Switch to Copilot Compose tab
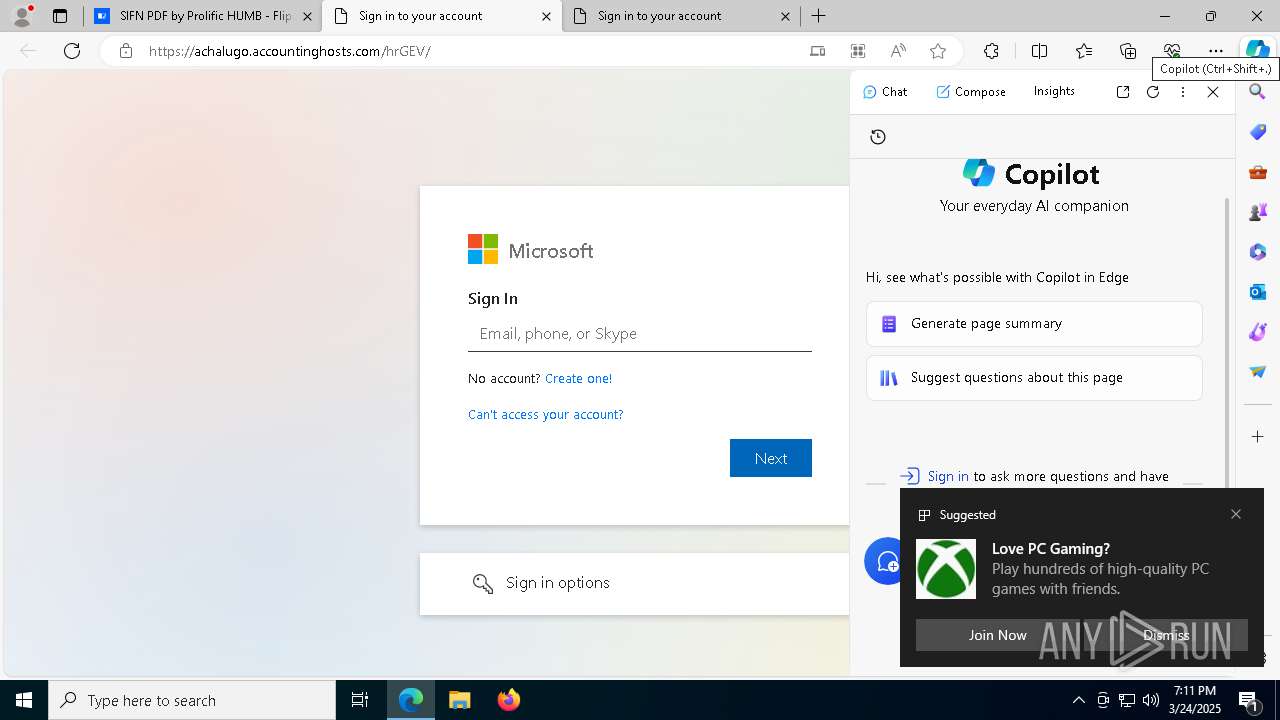 point(971,92)
